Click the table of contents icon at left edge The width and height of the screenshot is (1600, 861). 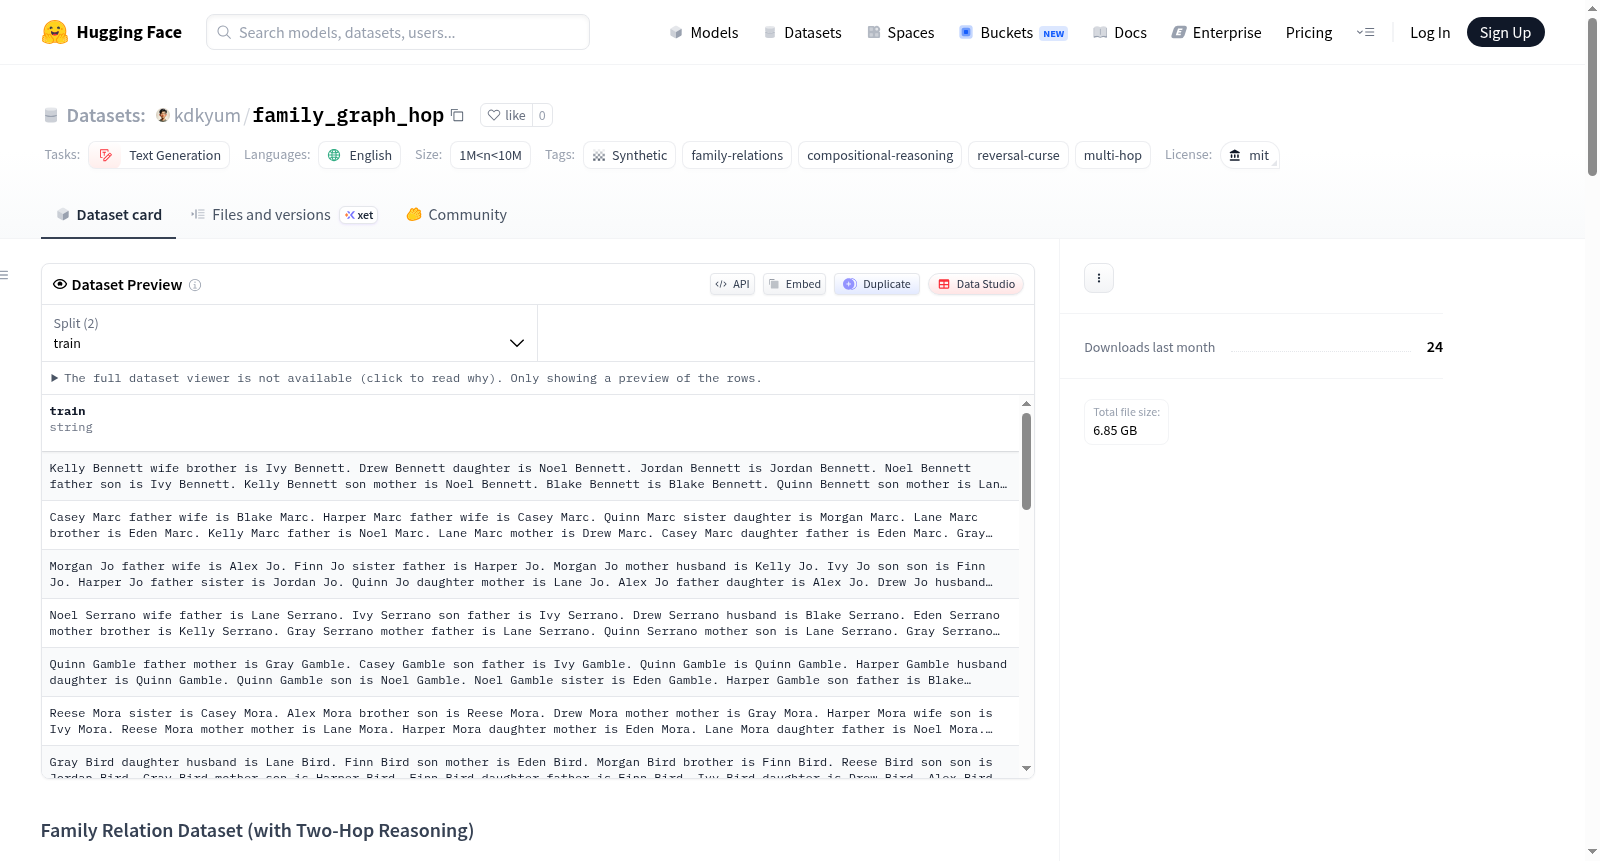point(4,275)
